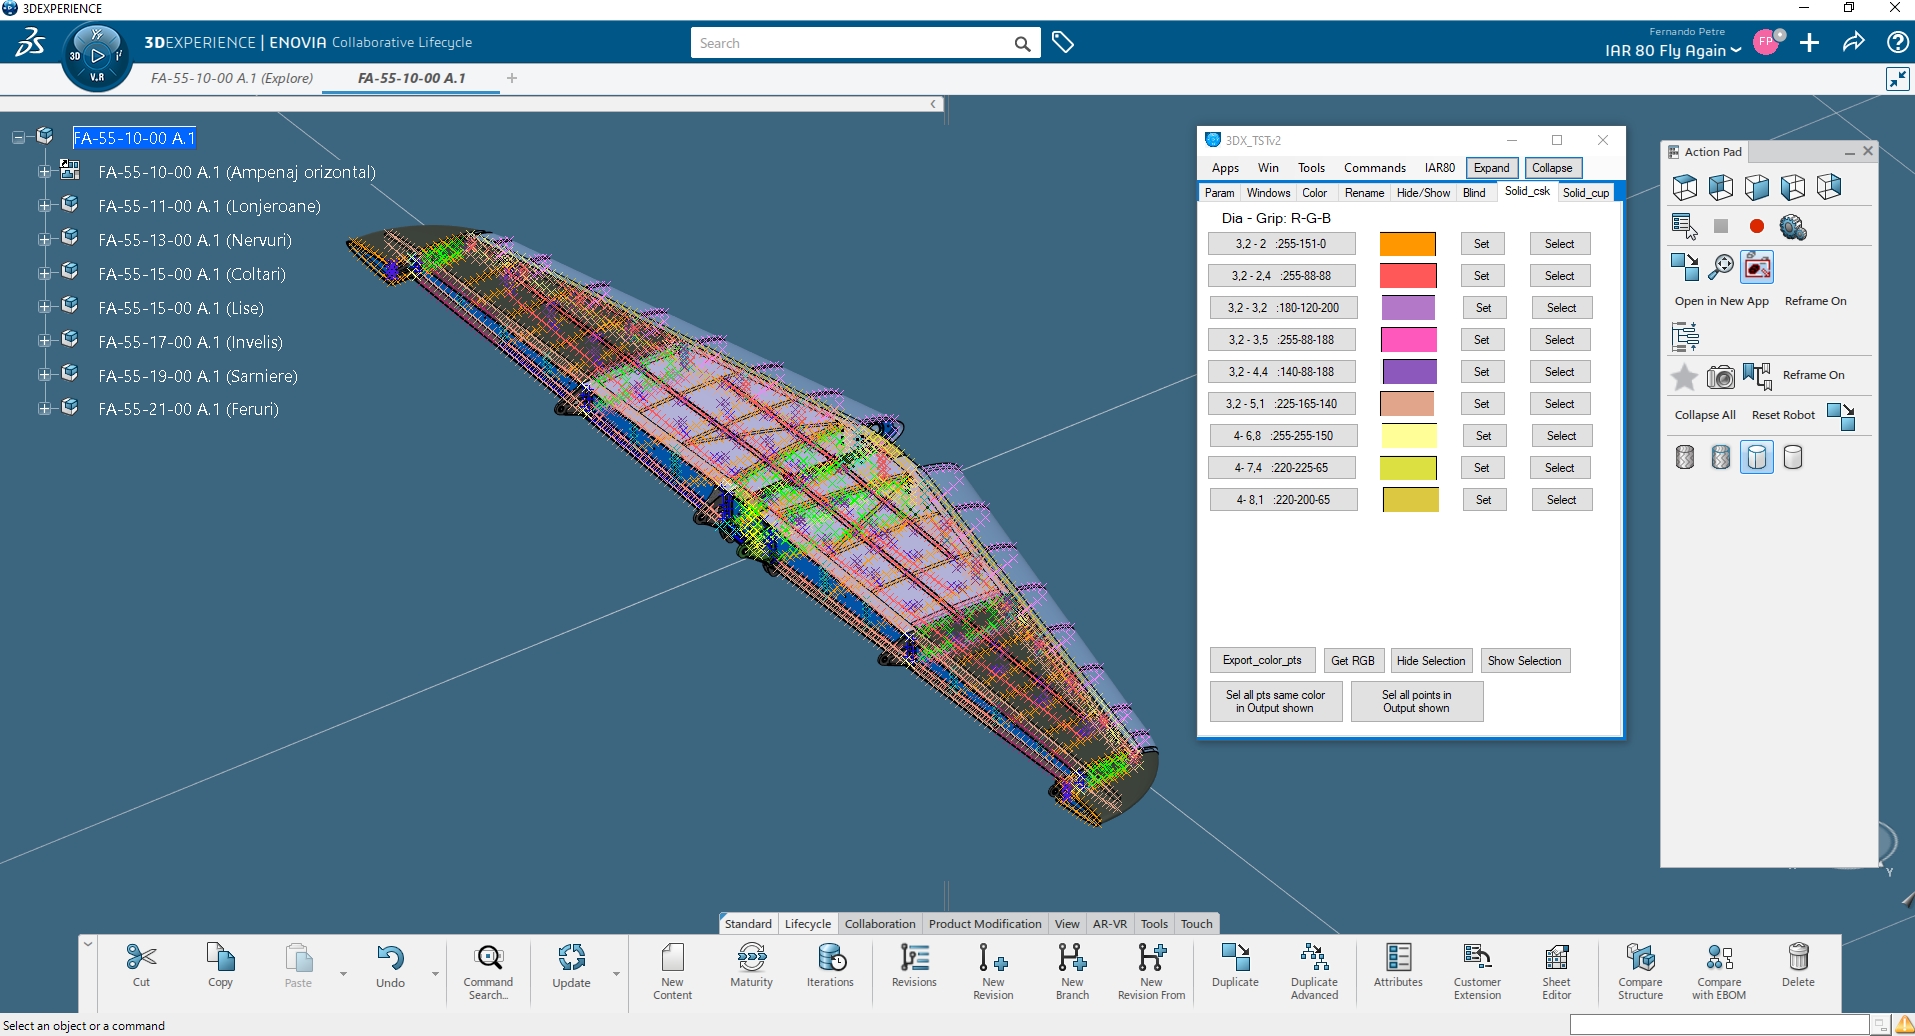The image size is (1915, 1036).
Task: Click the Hide Selection button
Action: click(x=1430, y=661)
